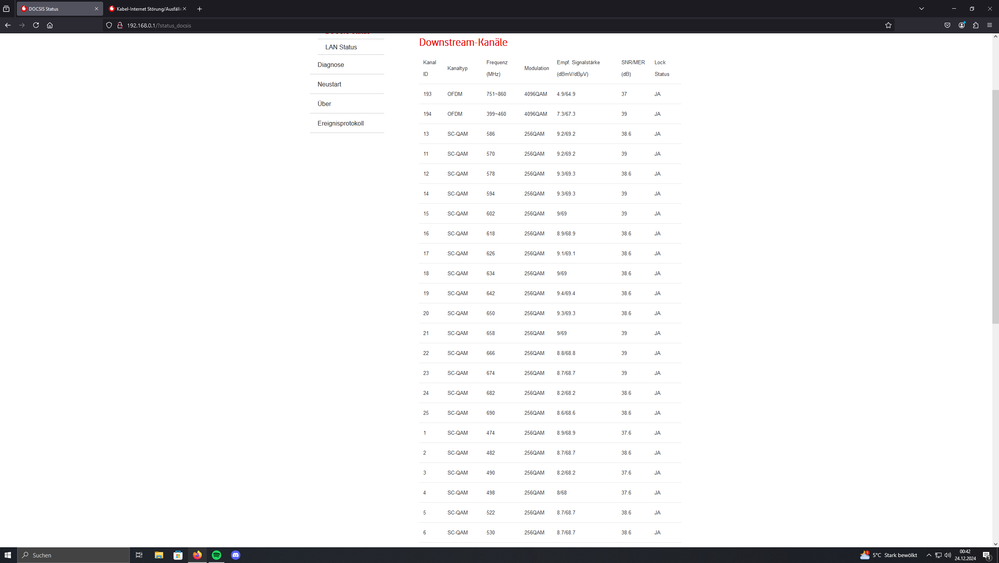The width and height of the screenshot is (999, 563).
Task: Open the Firefox account icon
Action: [x=961, y=25]
